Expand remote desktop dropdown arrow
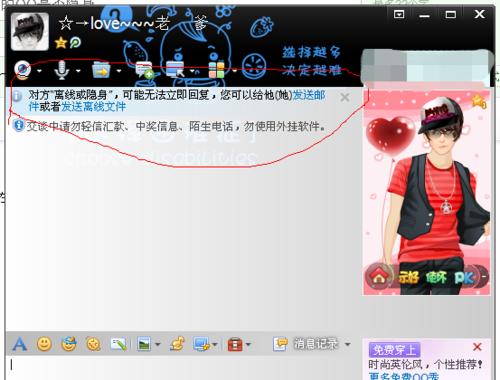 [192, 71]
